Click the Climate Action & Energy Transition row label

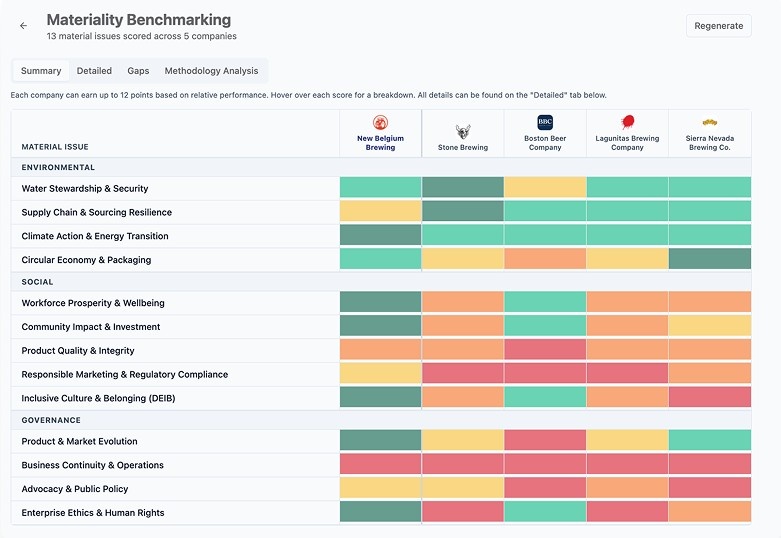[x=95, y=236]
